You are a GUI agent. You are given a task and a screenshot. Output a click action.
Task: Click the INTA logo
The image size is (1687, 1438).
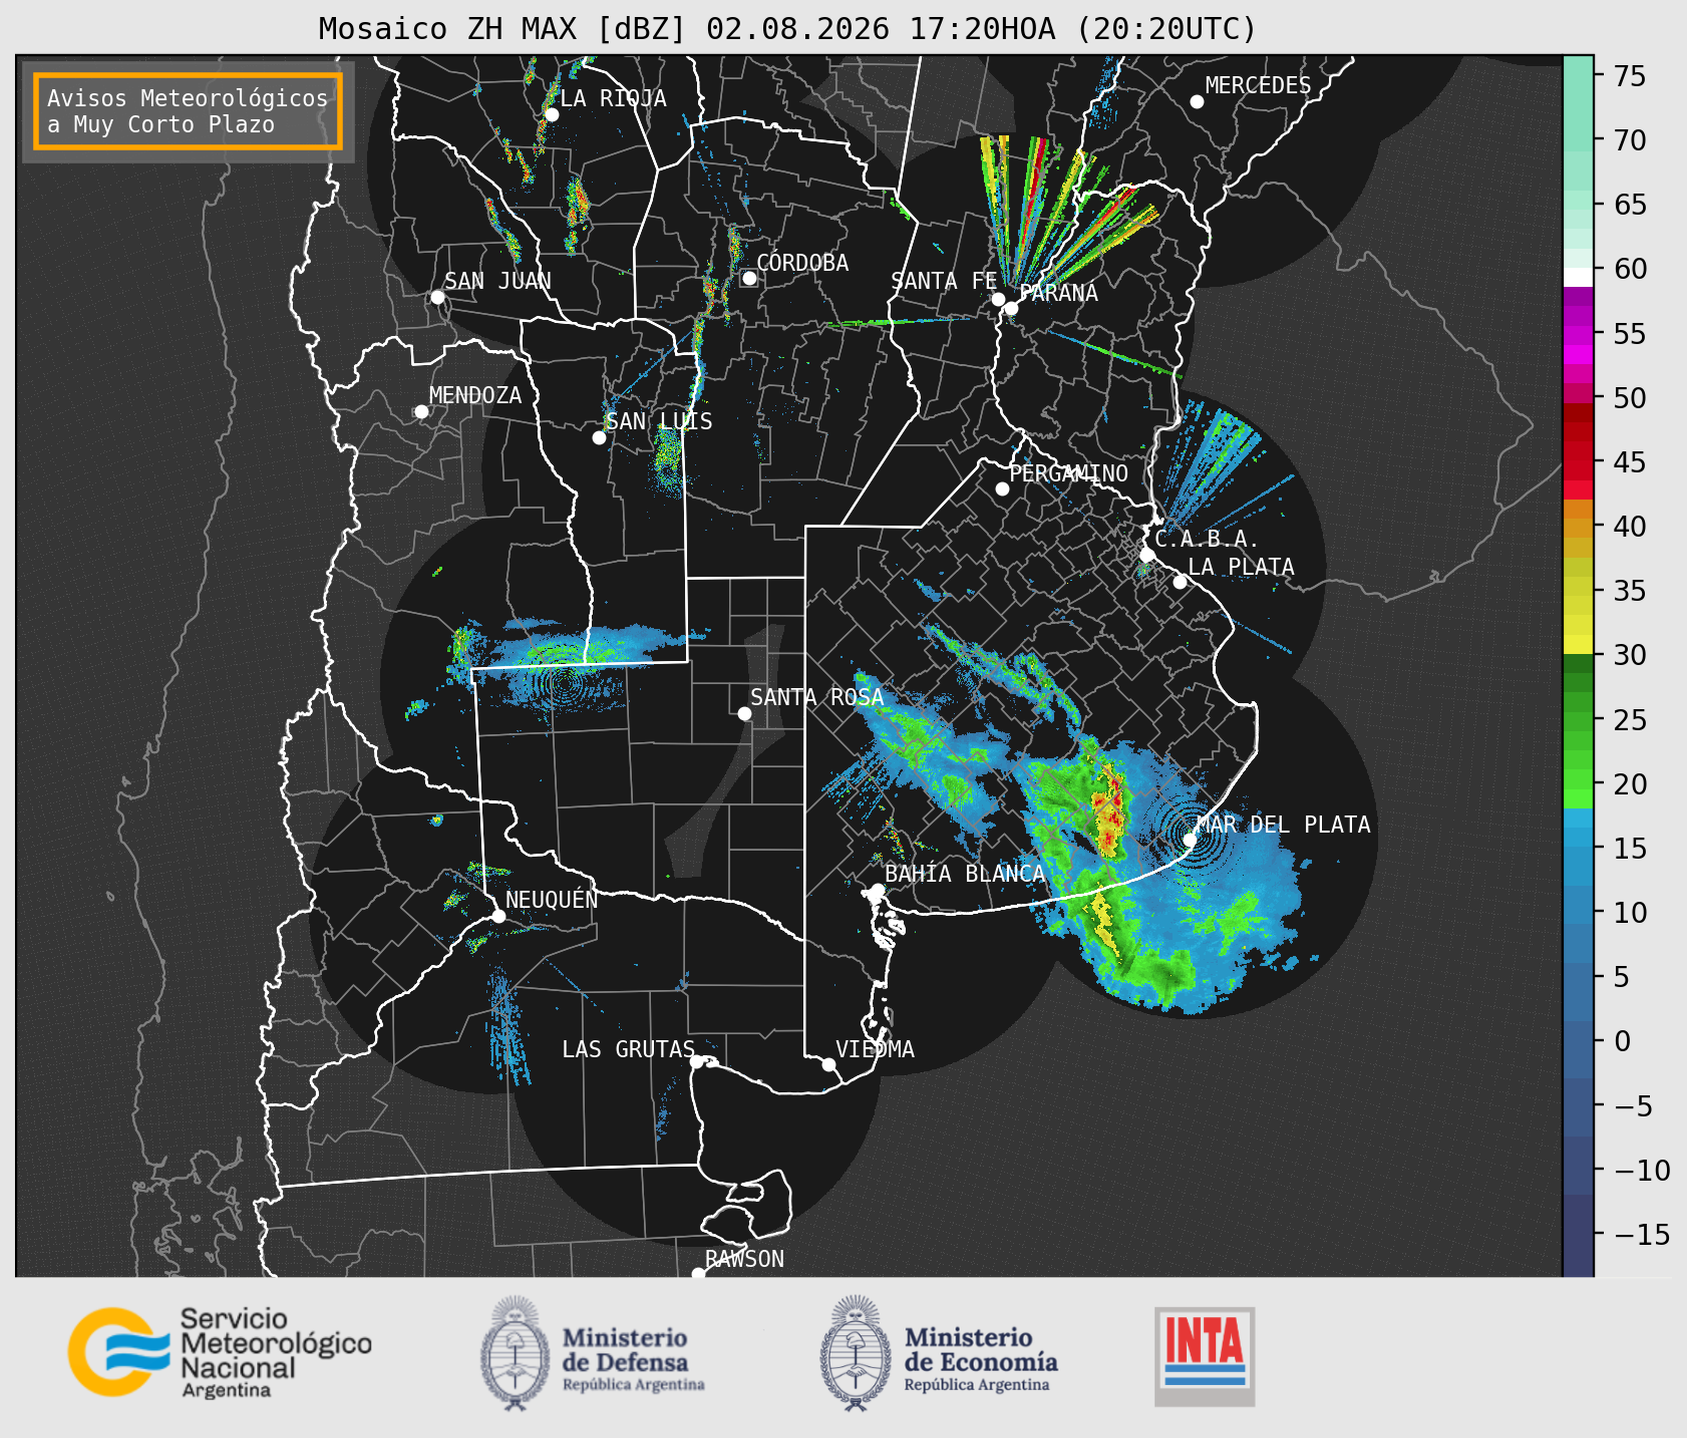click(x=1204, y=1356)
